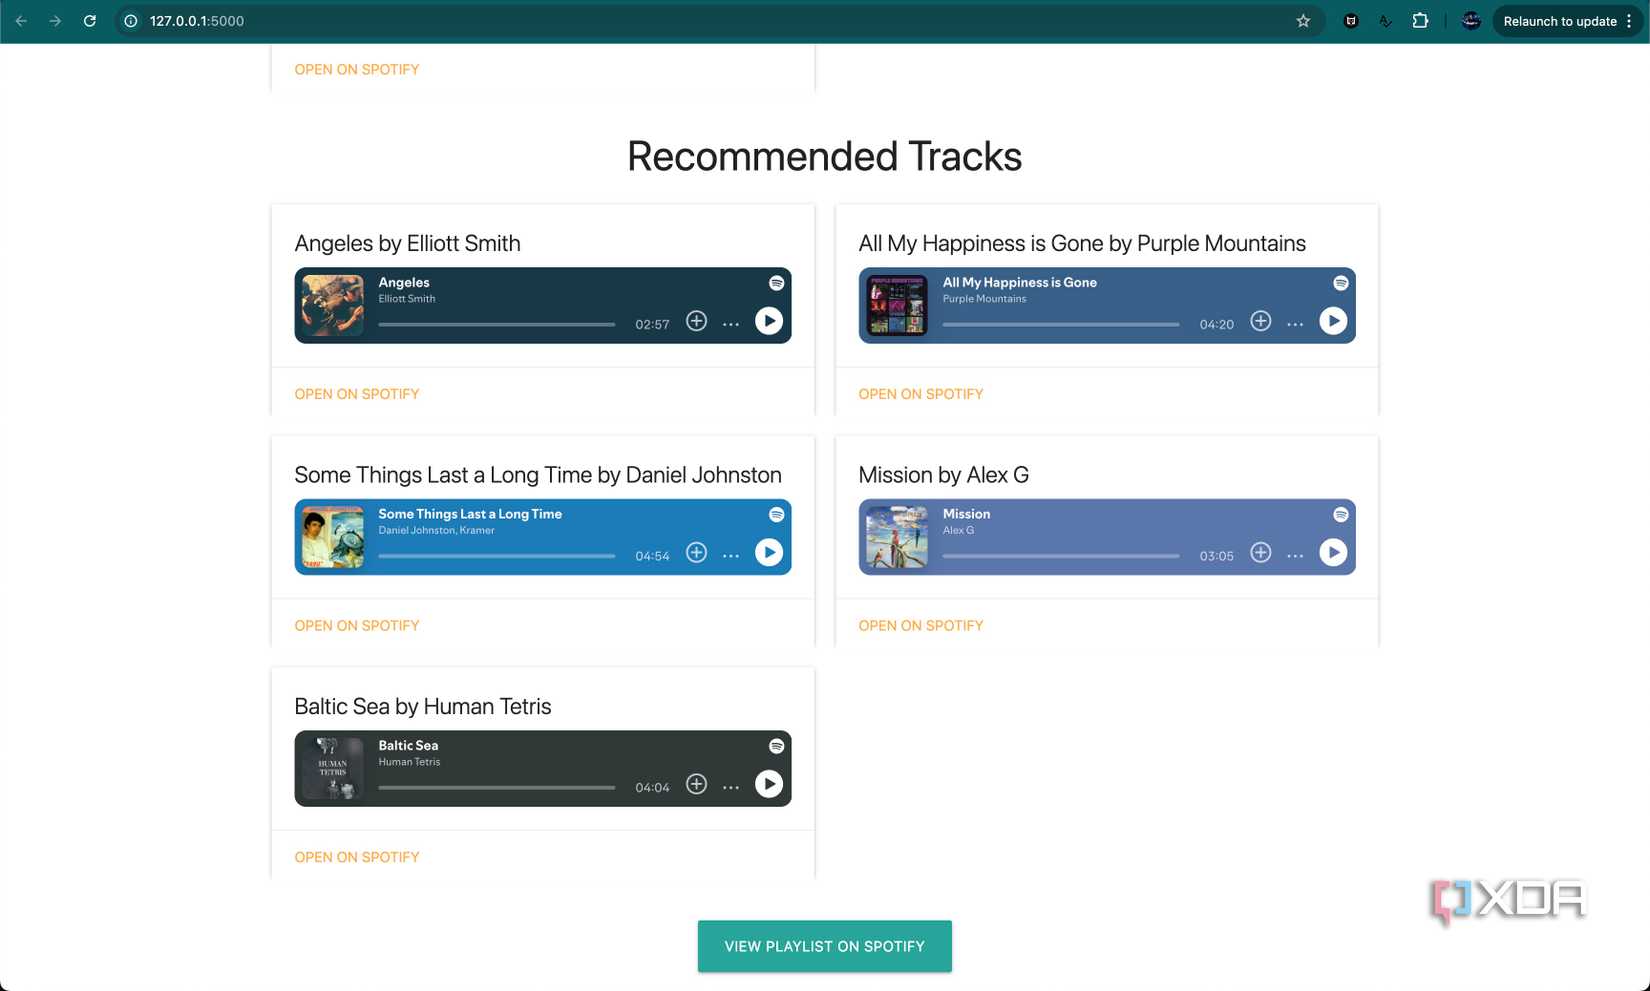Image resolution: width=1650 pixels, height=991 pixels.
Task: Click the Angeles album artwork
Action: (x=333, y=305)
